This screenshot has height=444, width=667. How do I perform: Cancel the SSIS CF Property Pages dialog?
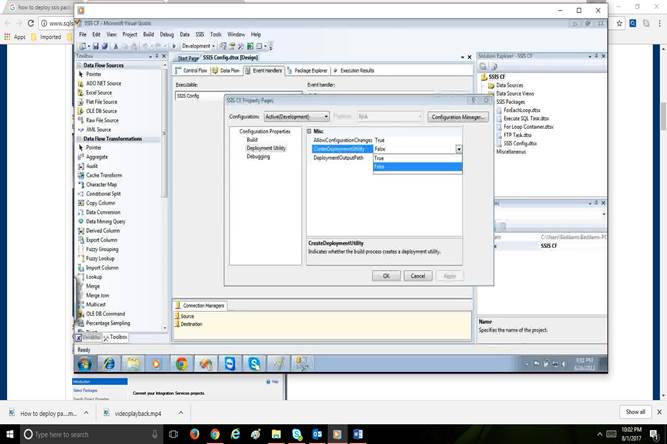(x=418, y=276)
